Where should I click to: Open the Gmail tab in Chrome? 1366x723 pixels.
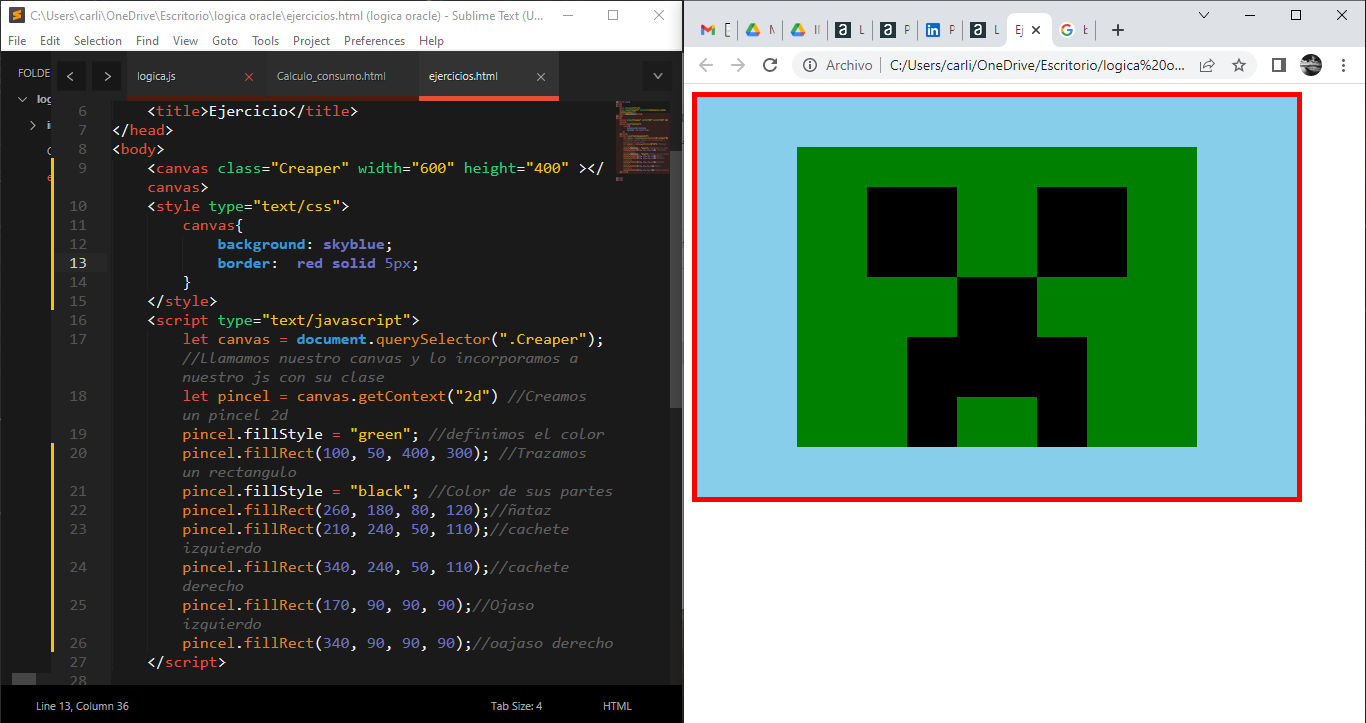(x=708, y=30)
